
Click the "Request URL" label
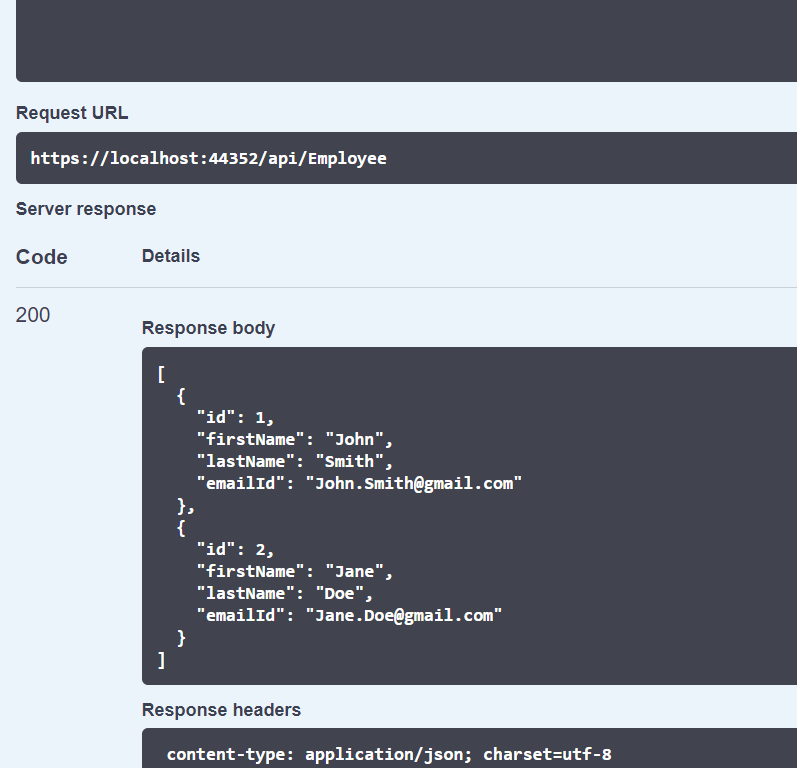[72, 113]
